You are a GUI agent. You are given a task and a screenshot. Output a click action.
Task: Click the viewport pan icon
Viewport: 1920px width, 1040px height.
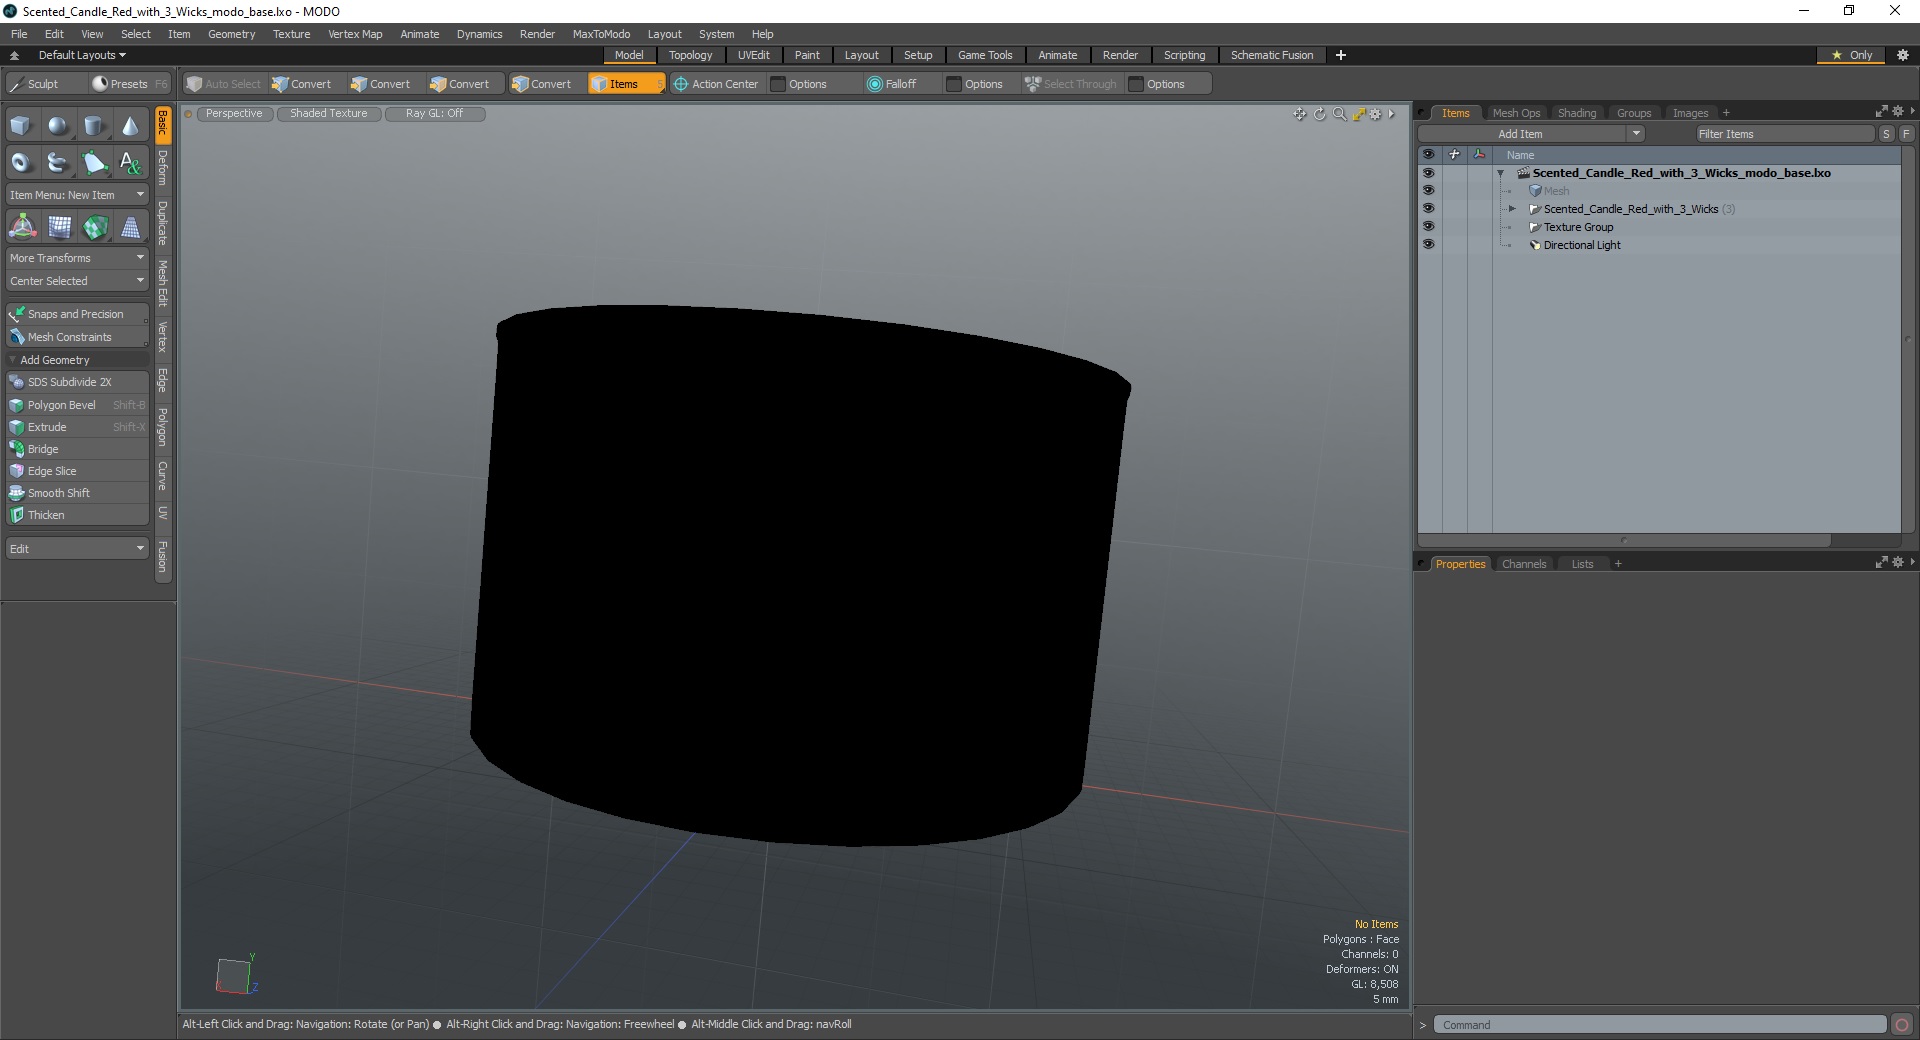click(1299, 114)
